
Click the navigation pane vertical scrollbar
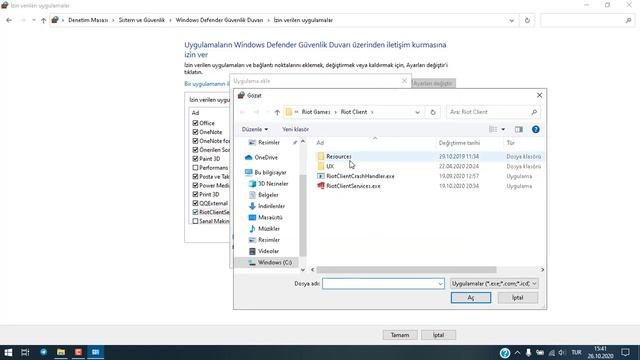tap(302, 216)
